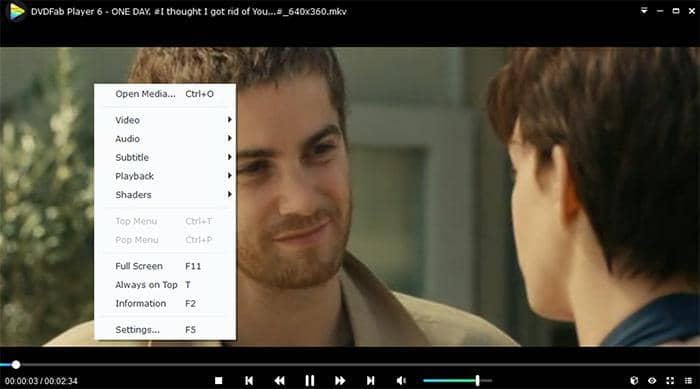Click the shield icon in bottom bar

[634, 381]
